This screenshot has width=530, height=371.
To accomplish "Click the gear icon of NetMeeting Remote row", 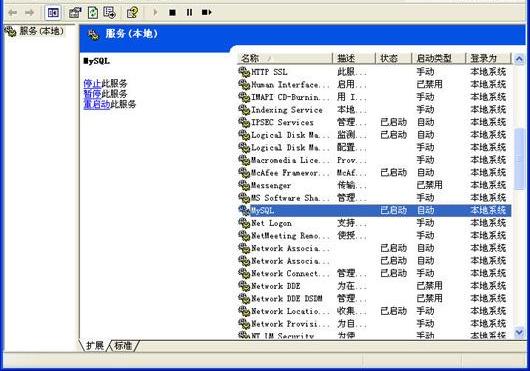I will 244,236.
